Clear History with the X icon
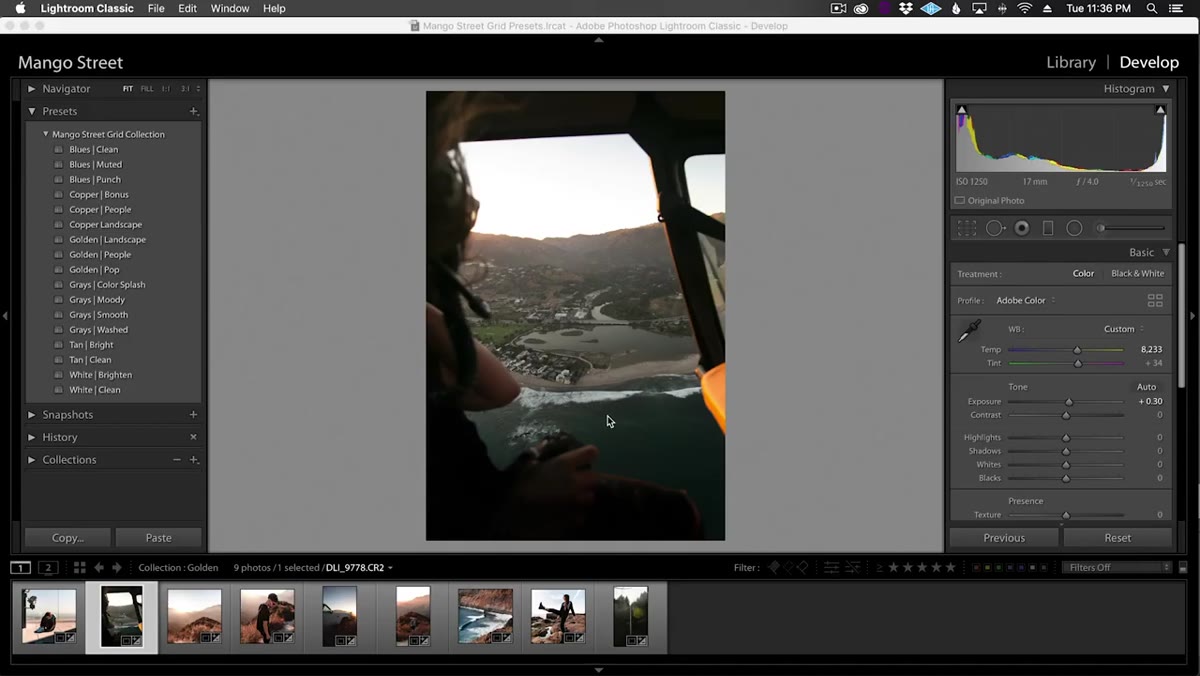 click(194, 437)
